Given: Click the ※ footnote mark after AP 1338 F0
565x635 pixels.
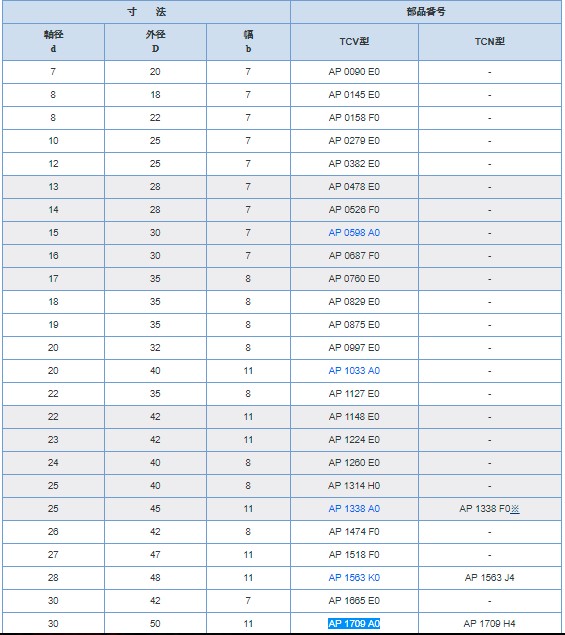Looking at the screenshot, I should 515,509.
